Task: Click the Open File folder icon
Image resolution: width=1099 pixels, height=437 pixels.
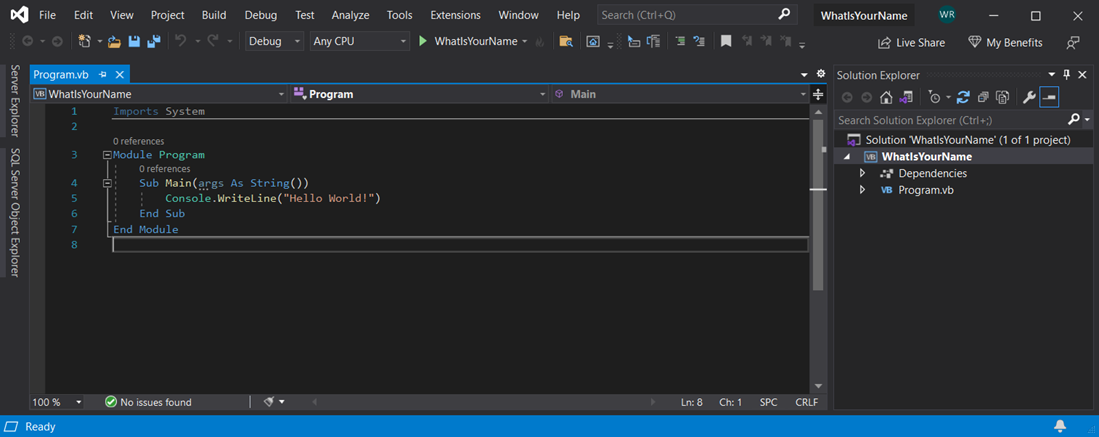Action: coord(114,41)
